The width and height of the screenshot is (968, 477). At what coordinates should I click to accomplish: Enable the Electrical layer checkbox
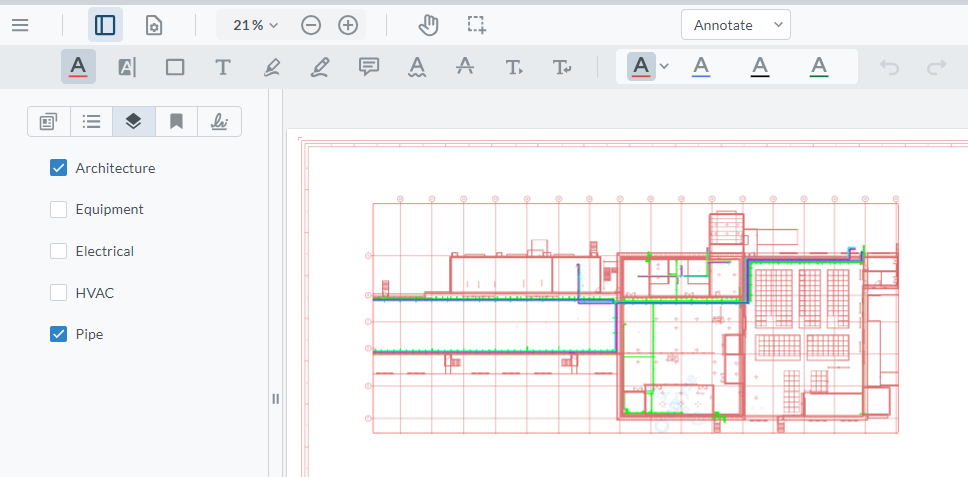tap(58, 251)
